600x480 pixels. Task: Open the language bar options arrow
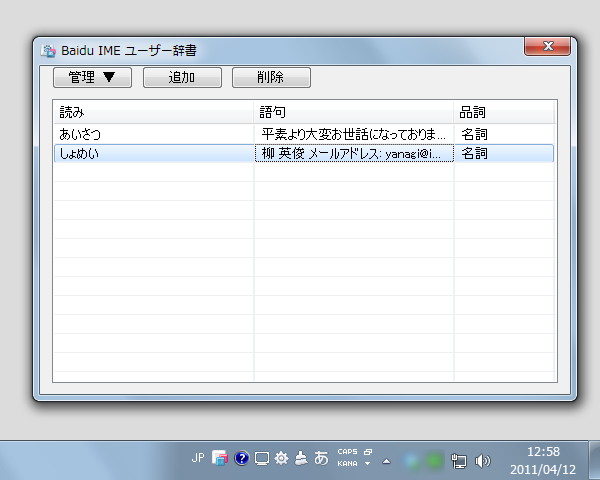pyautogui.click(x=368, y=464)
